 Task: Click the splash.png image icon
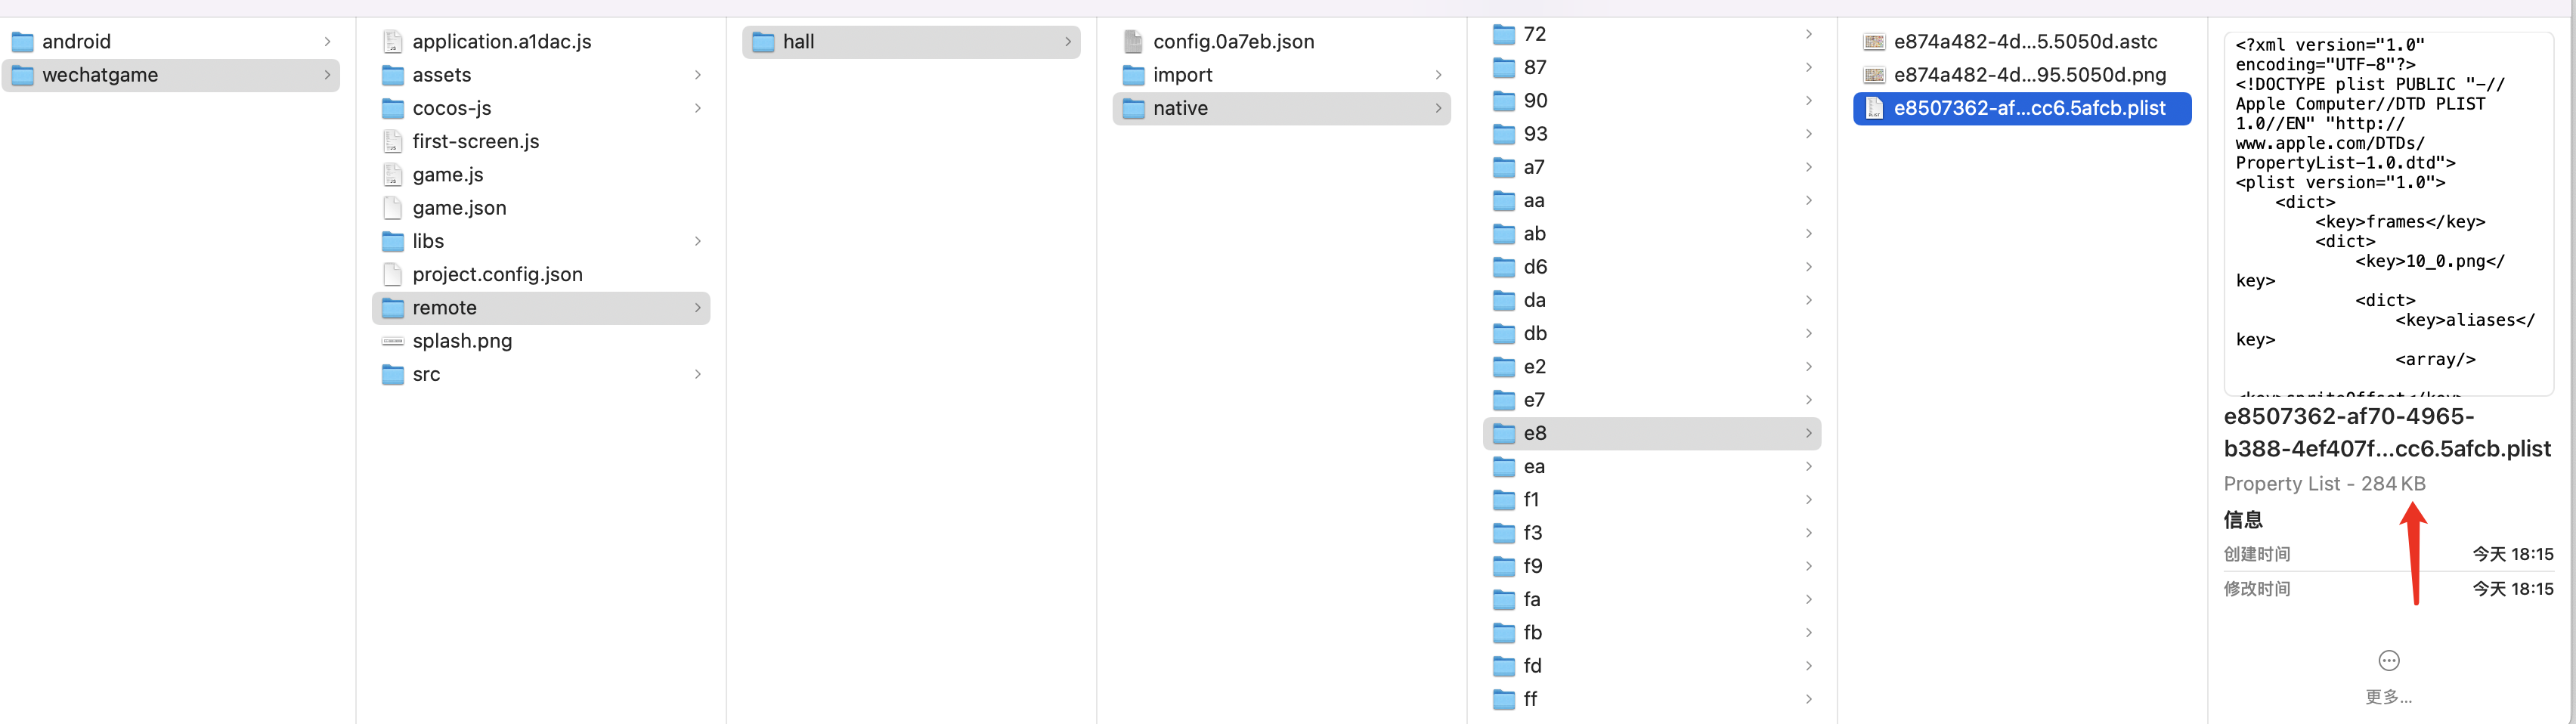tap(393, 341)
